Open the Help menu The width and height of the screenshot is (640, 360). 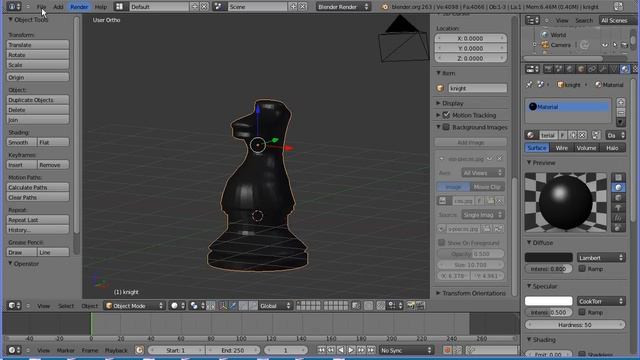[x=100, y=7]
